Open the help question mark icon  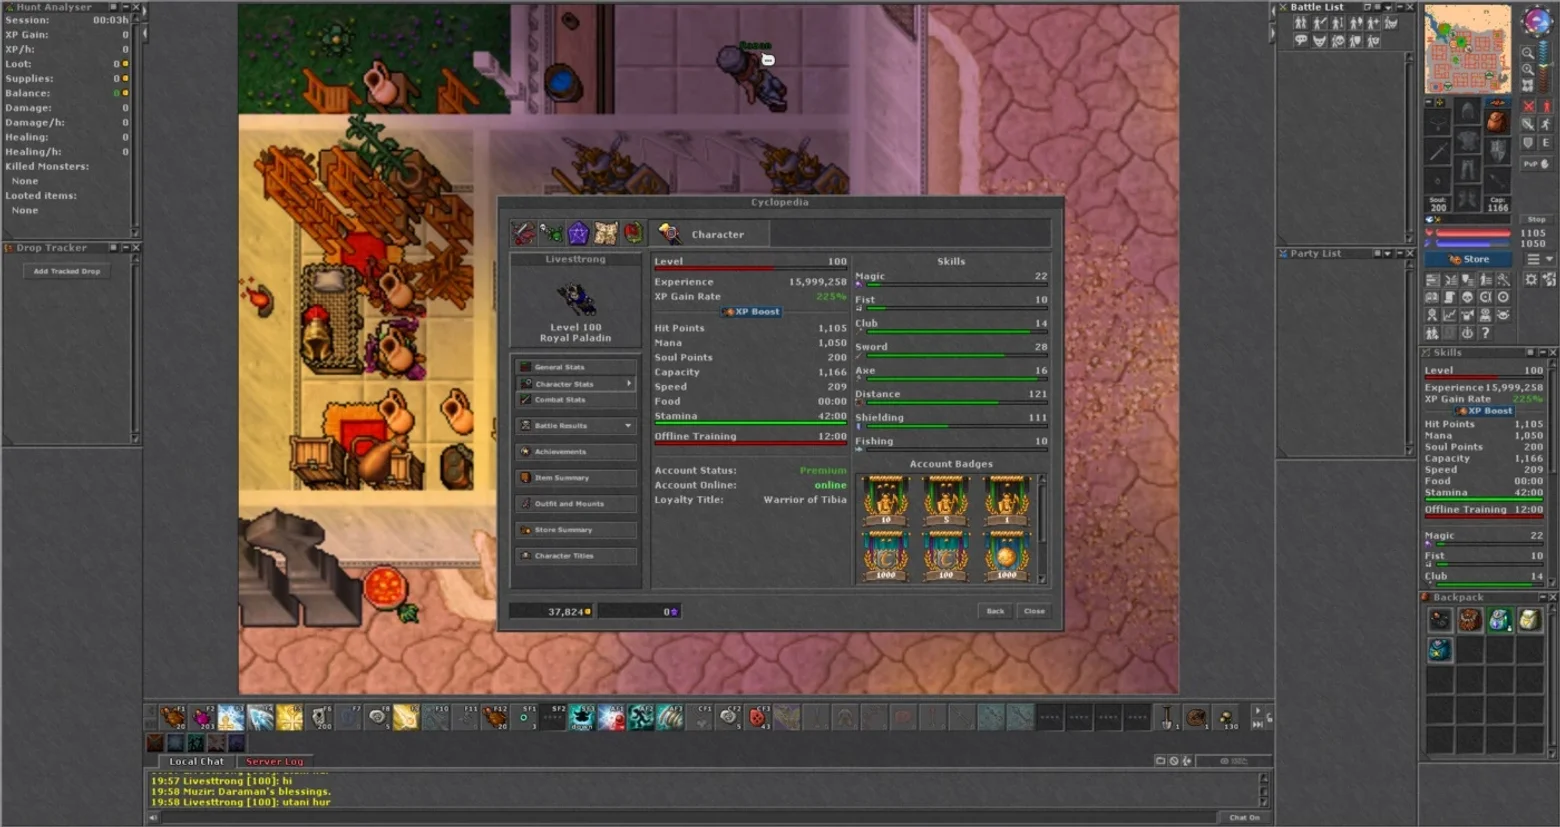click(x=1485, y=333)
